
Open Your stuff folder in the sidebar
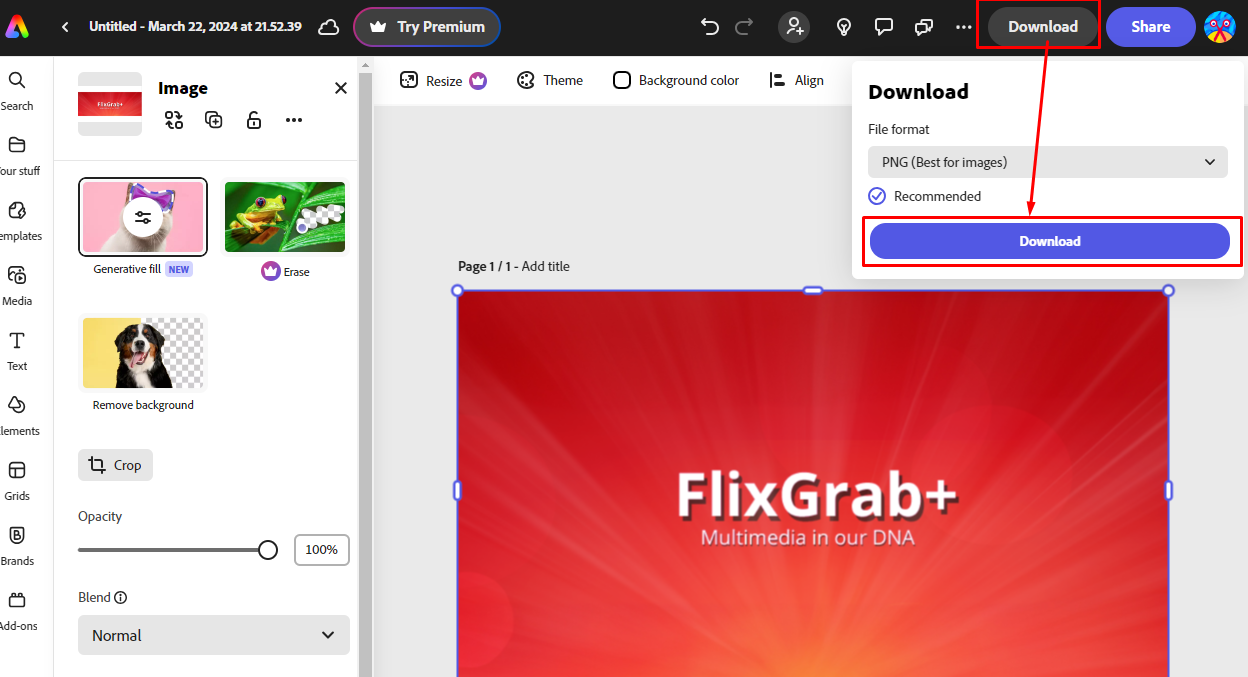pyautogui.click(x=17, y=155)
